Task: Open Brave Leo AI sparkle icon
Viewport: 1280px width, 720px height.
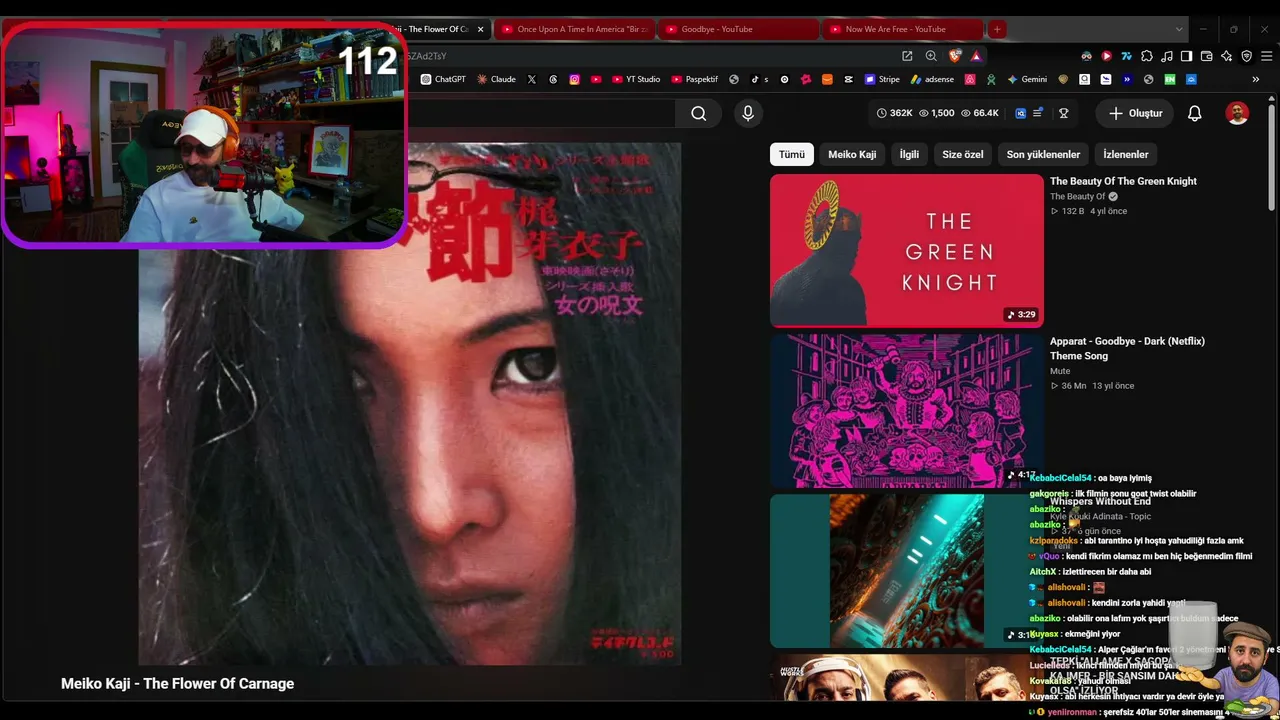Action: [1226, 56]
